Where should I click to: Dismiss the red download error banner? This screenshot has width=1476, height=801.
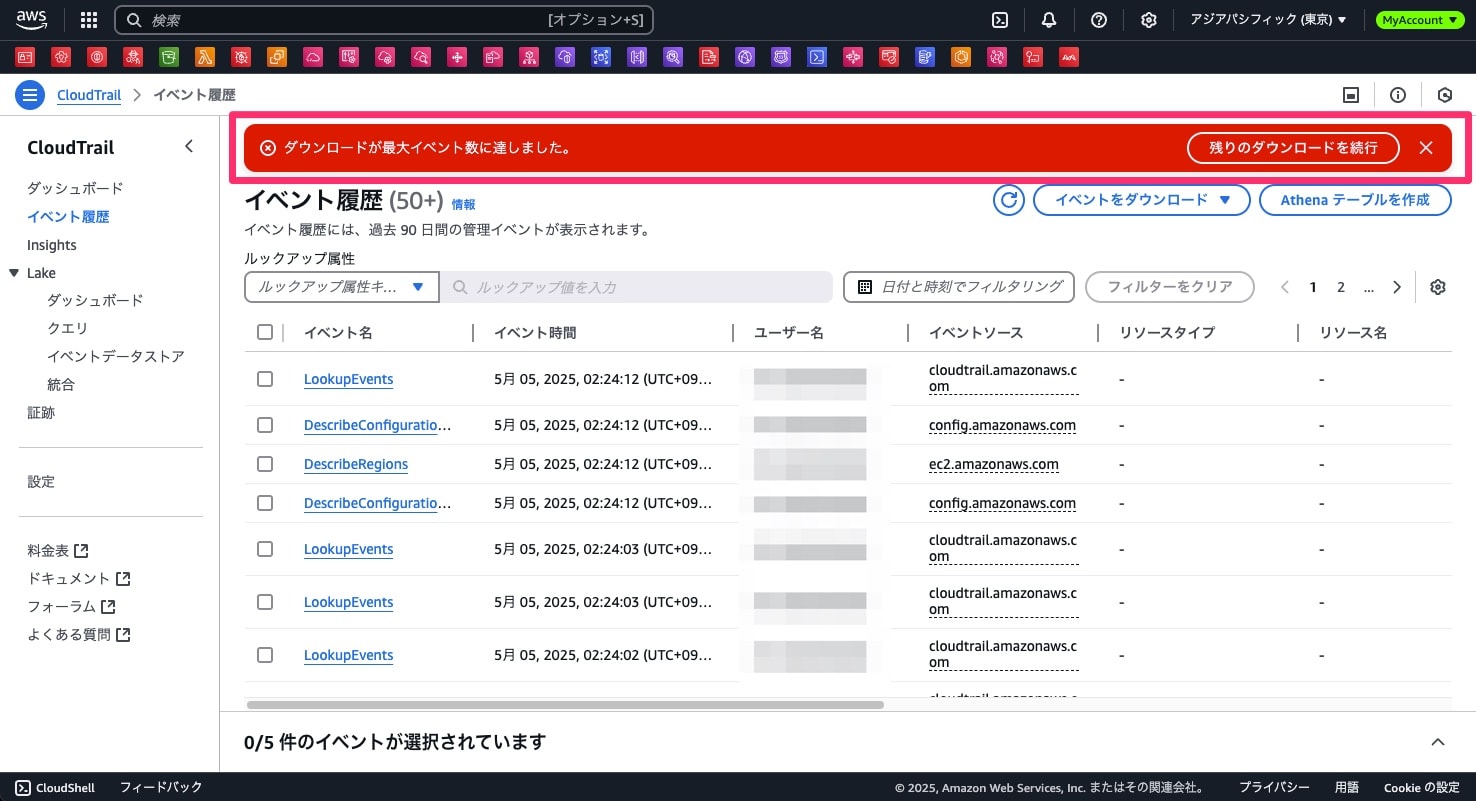point(1426,148)
